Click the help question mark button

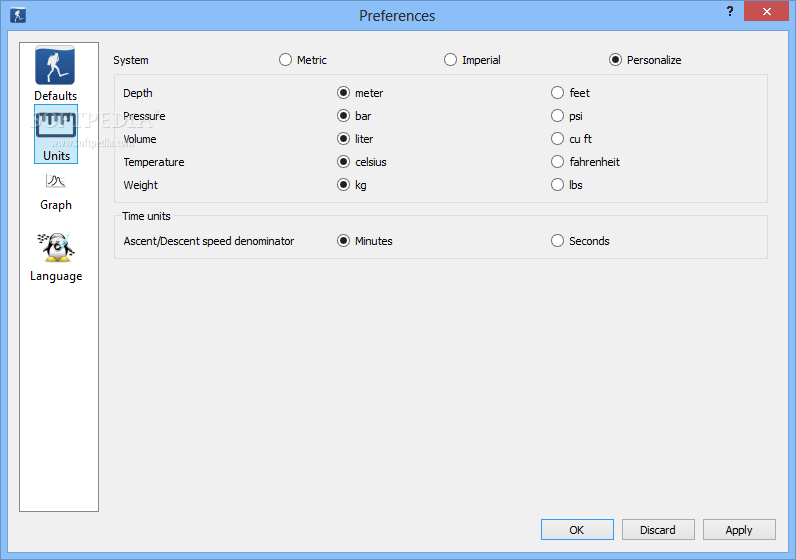pos(729,11)
